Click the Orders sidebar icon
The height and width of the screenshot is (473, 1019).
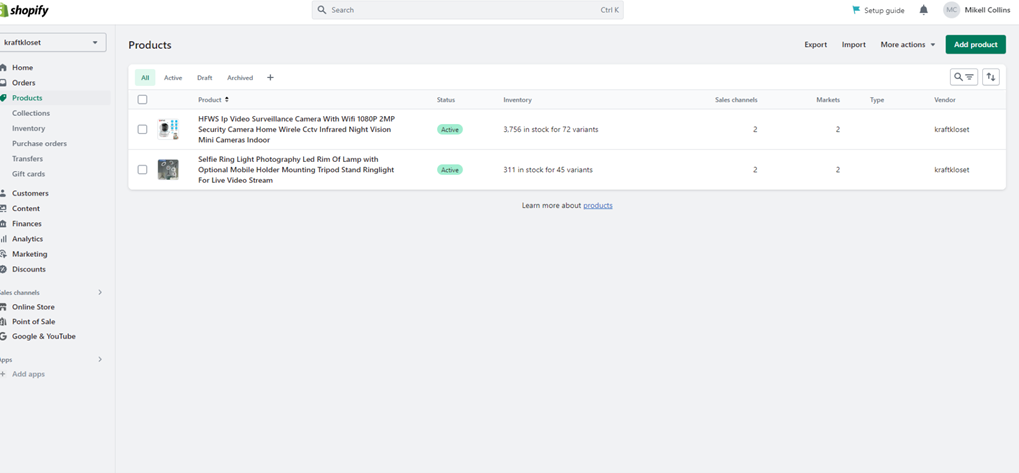pos(3,83)
